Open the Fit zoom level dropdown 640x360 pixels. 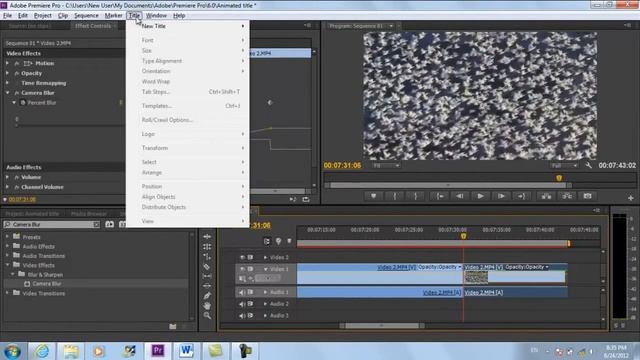tap(386, 166)
